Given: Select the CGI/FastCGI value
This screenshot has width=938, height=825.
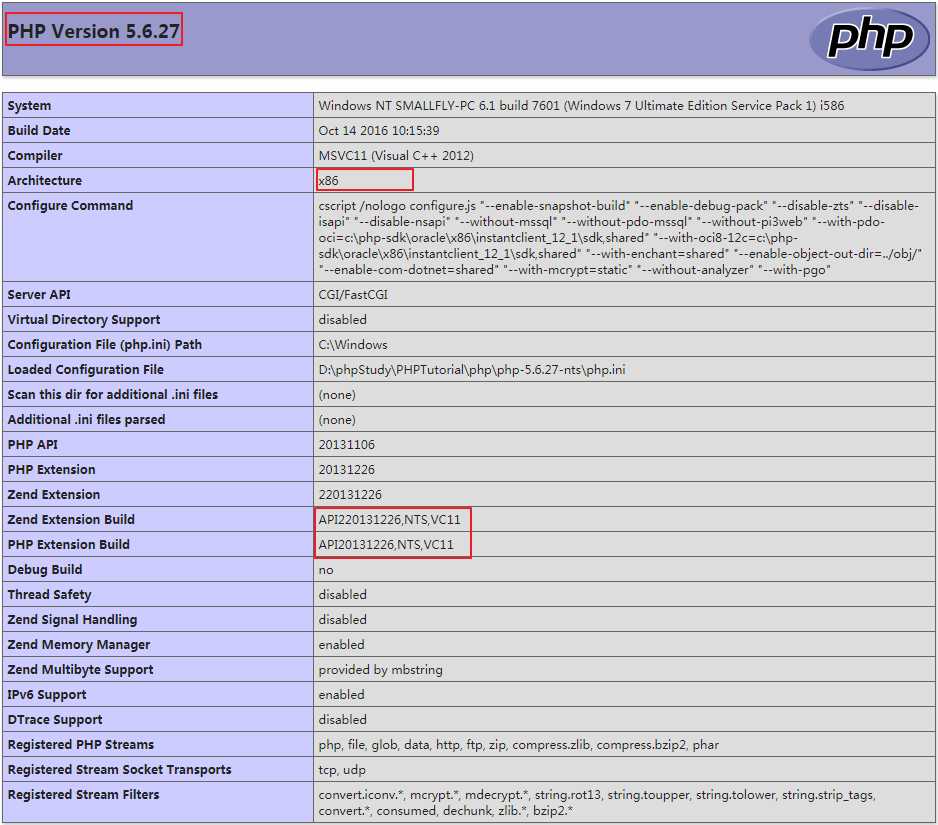Looking at the screenshot, I should coord(353,295).
